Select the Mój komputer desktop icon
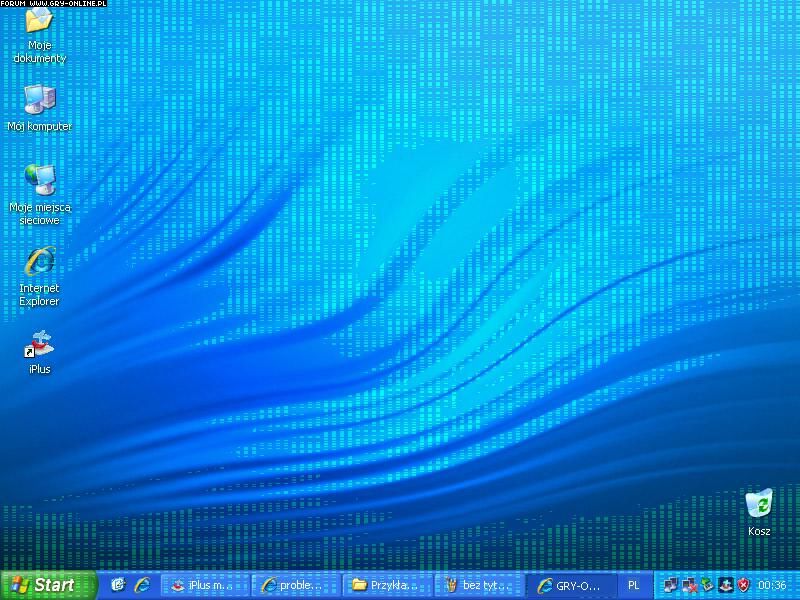 click(x=39, y=99)
